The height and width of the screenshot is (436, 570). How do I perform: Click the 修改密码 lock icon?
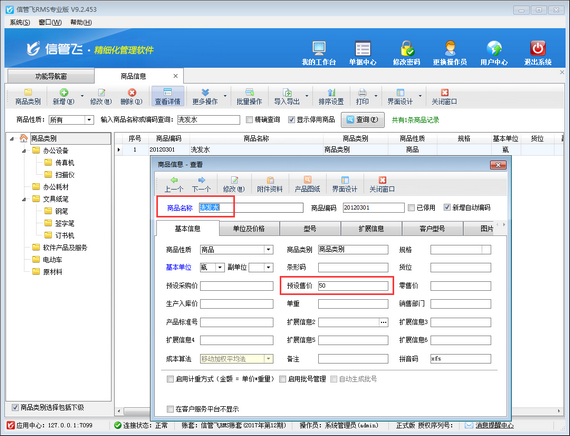pos(406,48)
